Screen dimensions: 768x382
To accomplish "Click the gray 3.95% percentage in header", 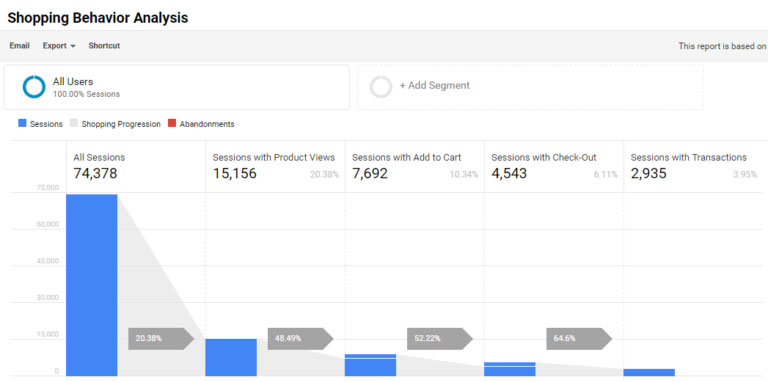I will pyautogui.click(x=744, y=174).
